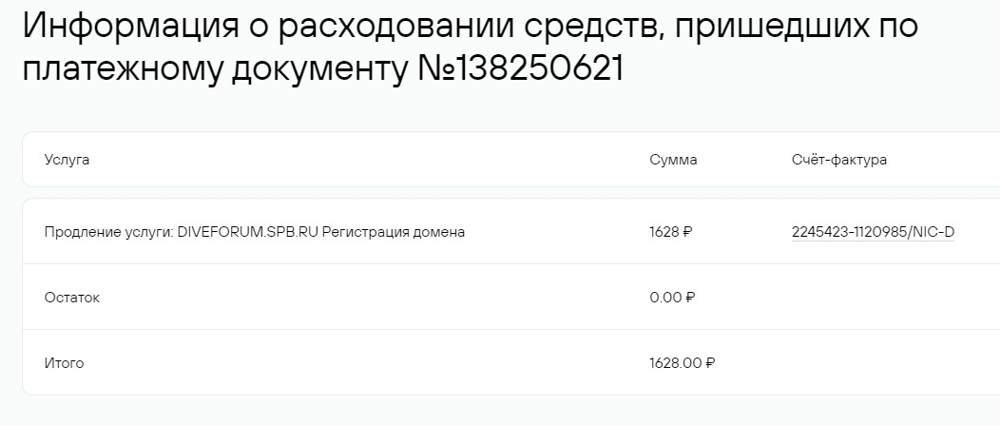
Task: Select payment document number №138250621
Action: point(519,70)
